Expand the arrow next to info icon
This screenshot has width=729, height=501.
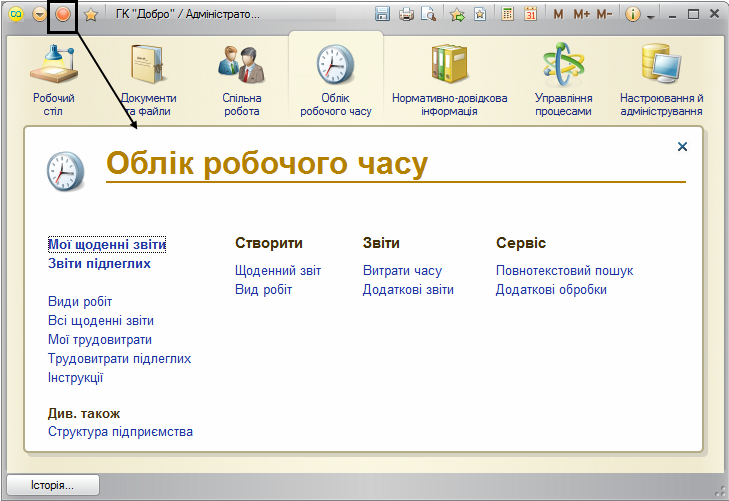[650, 17]
